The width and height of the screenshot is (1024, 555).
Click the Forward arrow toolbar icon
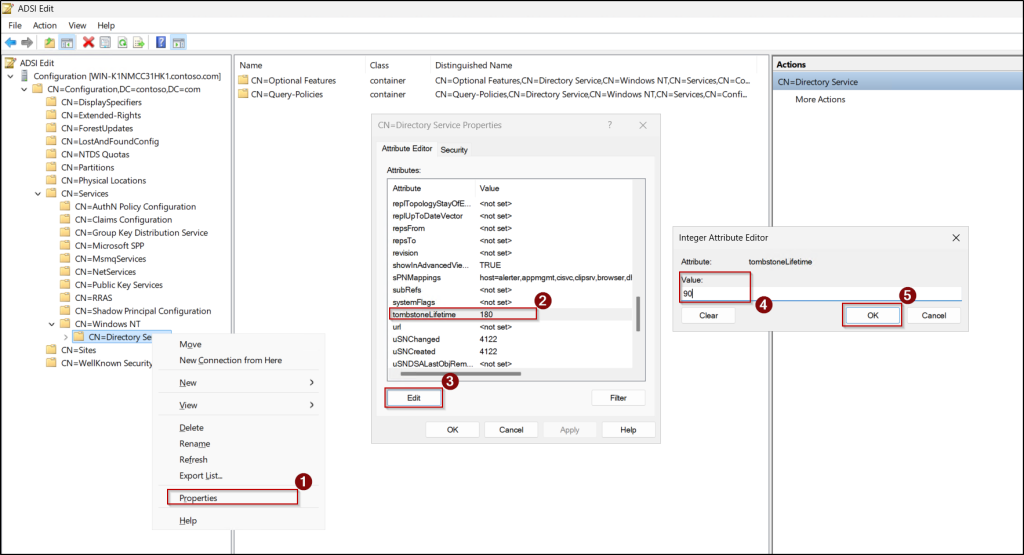(x=27, y=42)
